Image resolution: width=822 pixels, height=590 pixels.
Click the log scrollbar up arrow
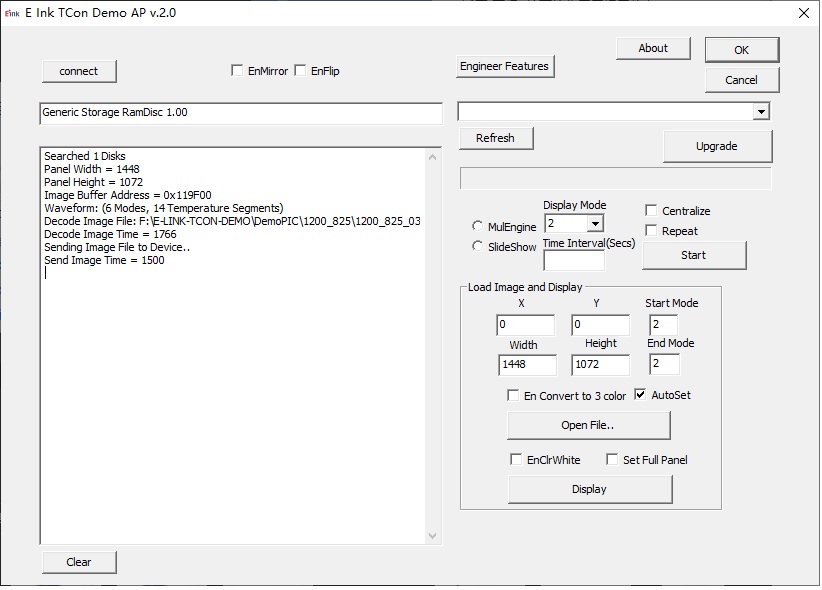(x=432, y=157)
